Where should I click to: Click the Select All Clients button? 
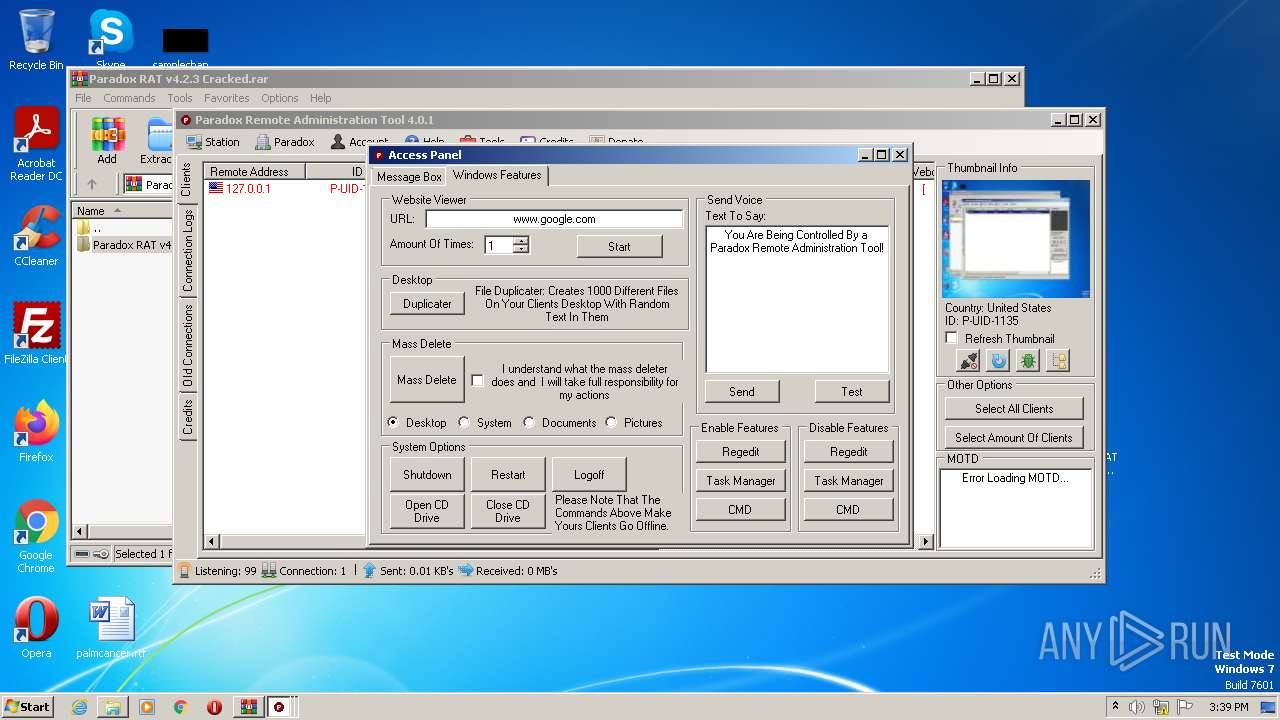click(1014, 409)
